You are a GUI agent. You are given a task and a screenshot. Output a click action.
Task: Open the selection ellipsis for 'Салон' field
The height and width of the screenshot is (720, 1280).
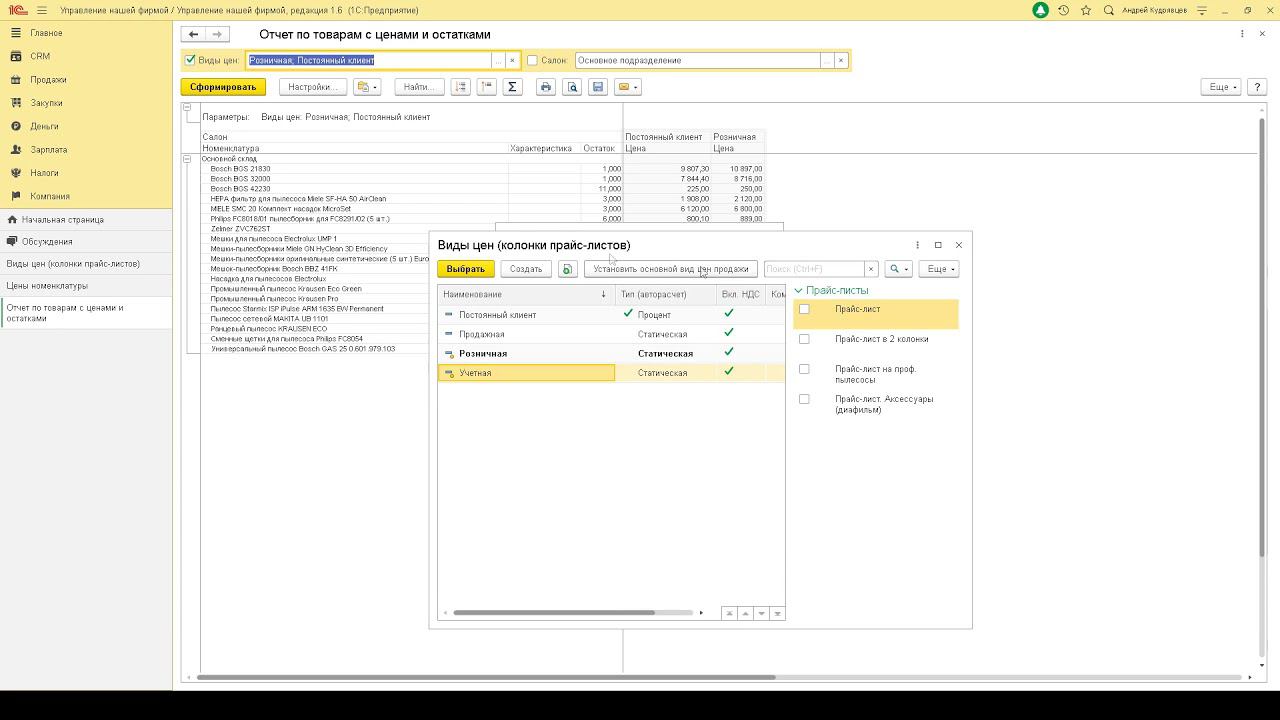coord(827,60)
